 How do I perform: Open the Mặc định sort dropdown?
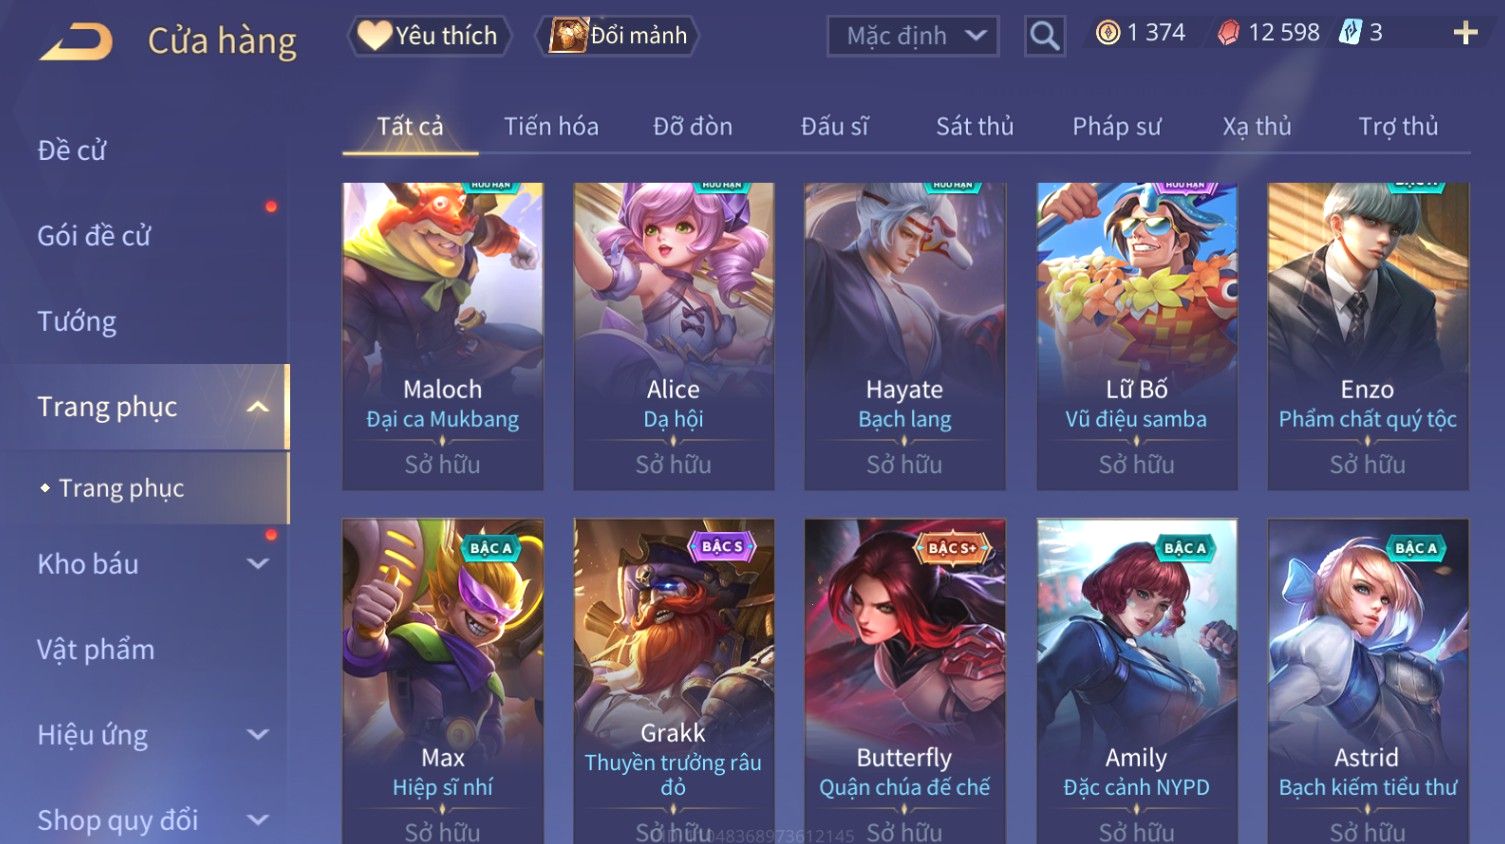[x=913, y=36]
